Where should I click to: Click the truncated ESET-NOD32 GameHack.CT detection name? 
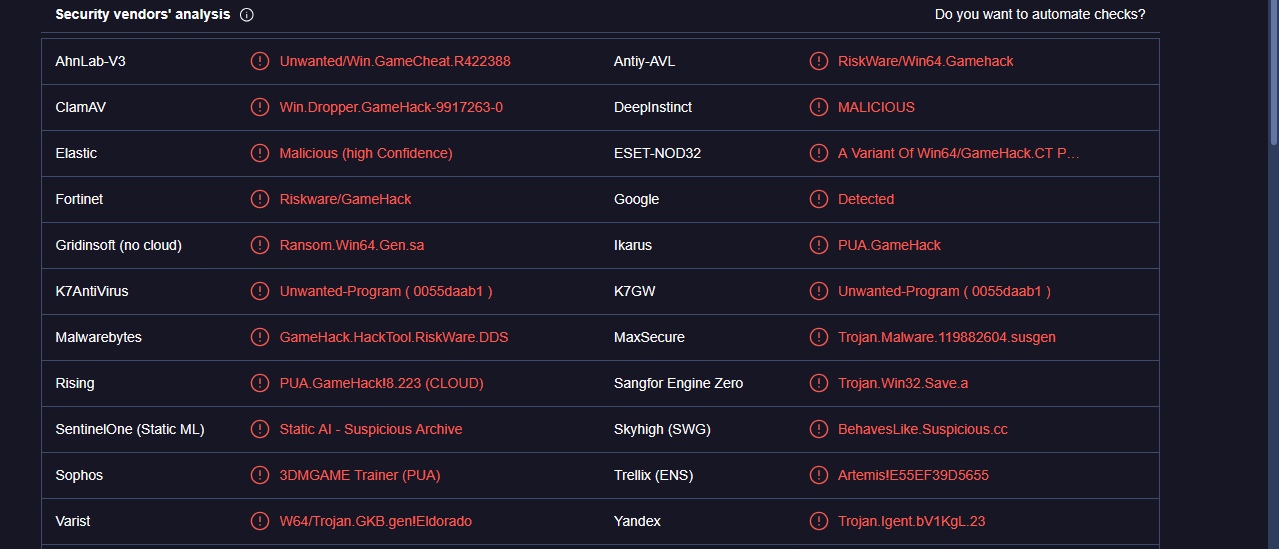point(958,153)
